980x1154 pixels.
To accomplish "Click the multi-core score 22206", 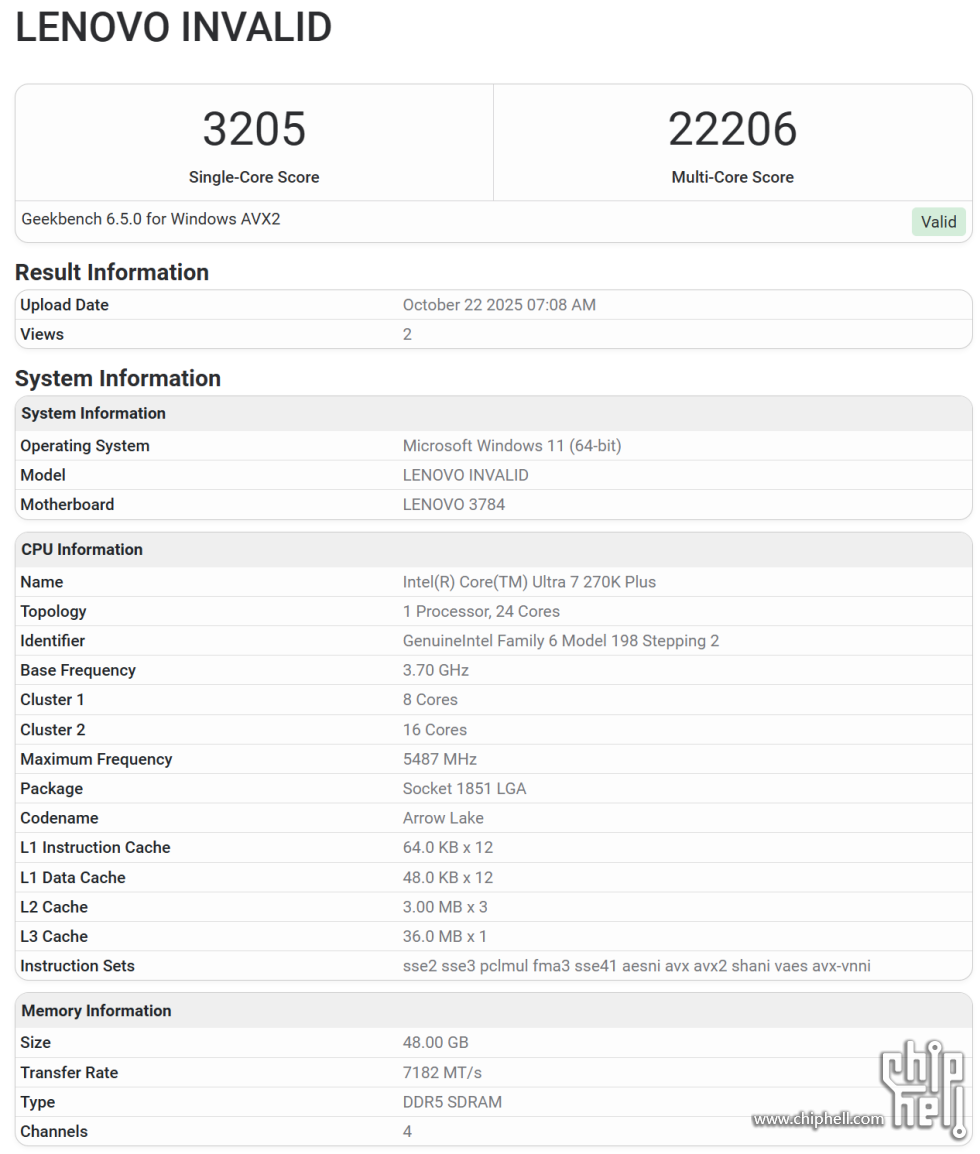I will tap(732, 129).
